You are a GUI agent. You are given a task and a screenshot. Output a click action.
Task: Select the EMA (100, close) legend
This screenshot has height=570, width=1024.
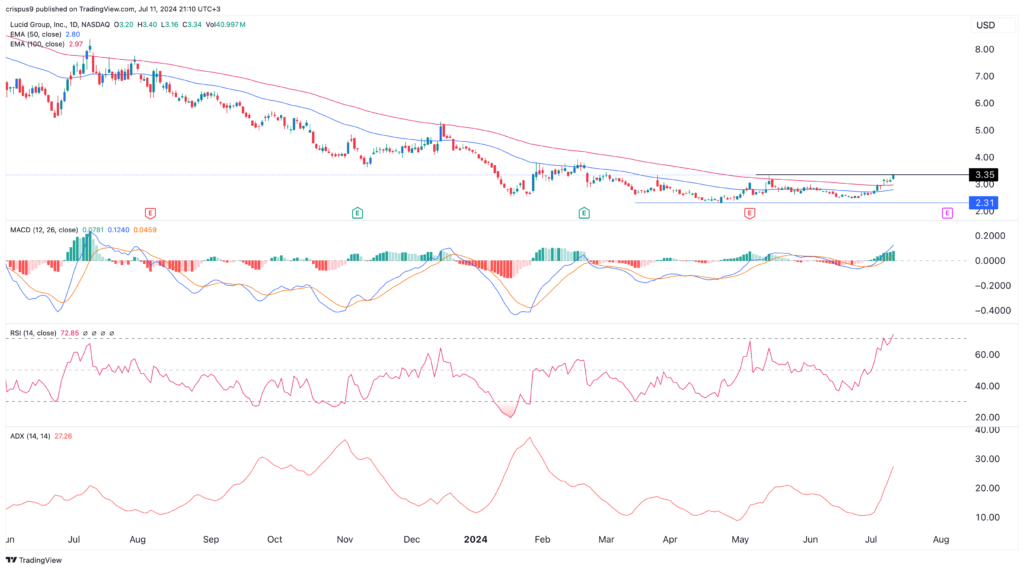pos(37,44)
